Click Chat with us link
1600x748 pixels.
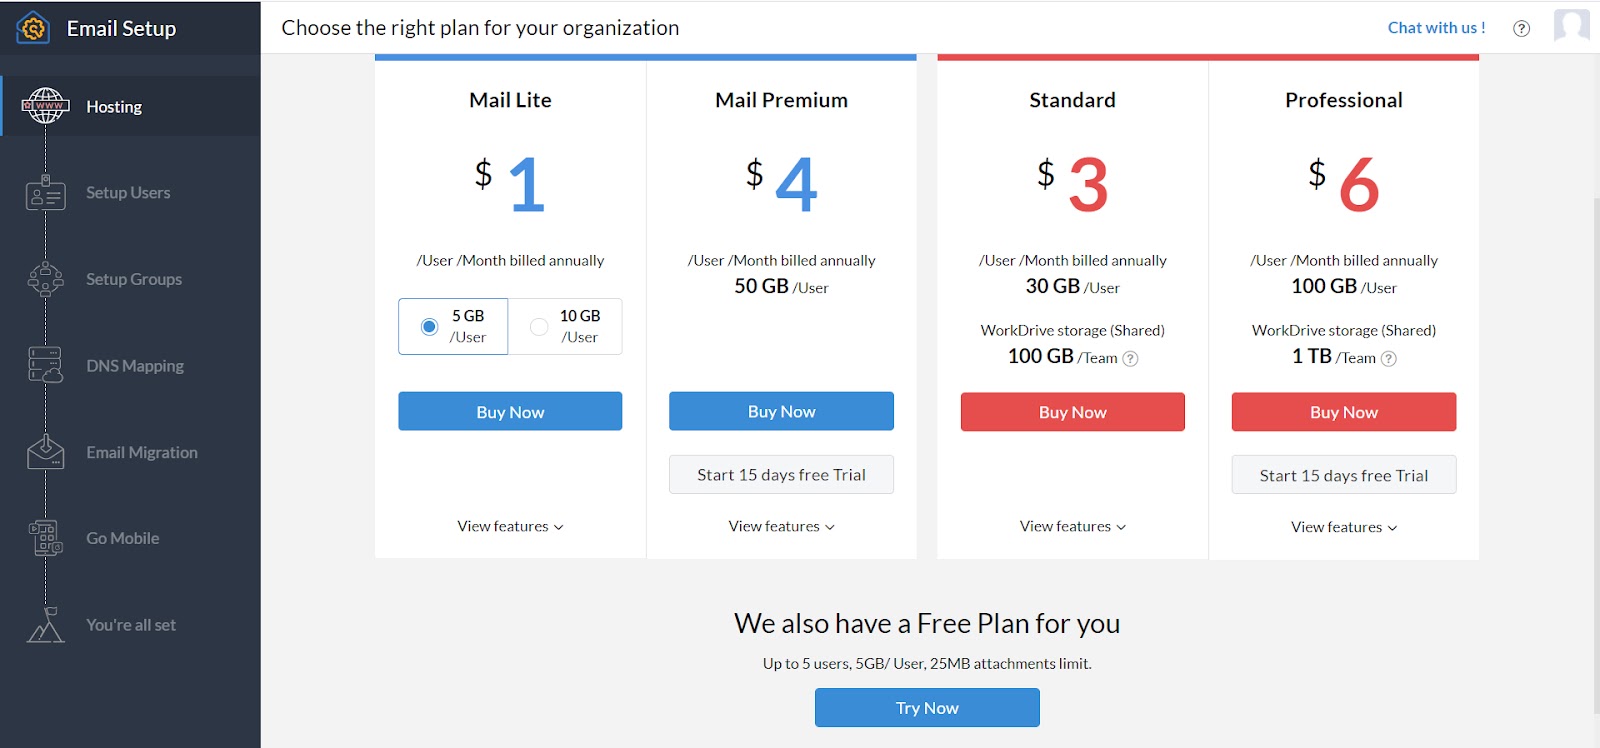point(1436,28)
